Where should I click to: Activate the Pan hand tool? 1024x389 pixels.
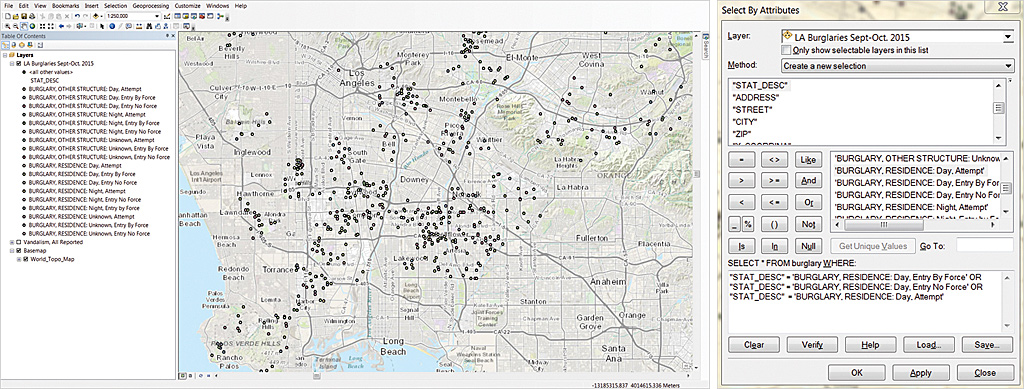(x=24, y=26)
